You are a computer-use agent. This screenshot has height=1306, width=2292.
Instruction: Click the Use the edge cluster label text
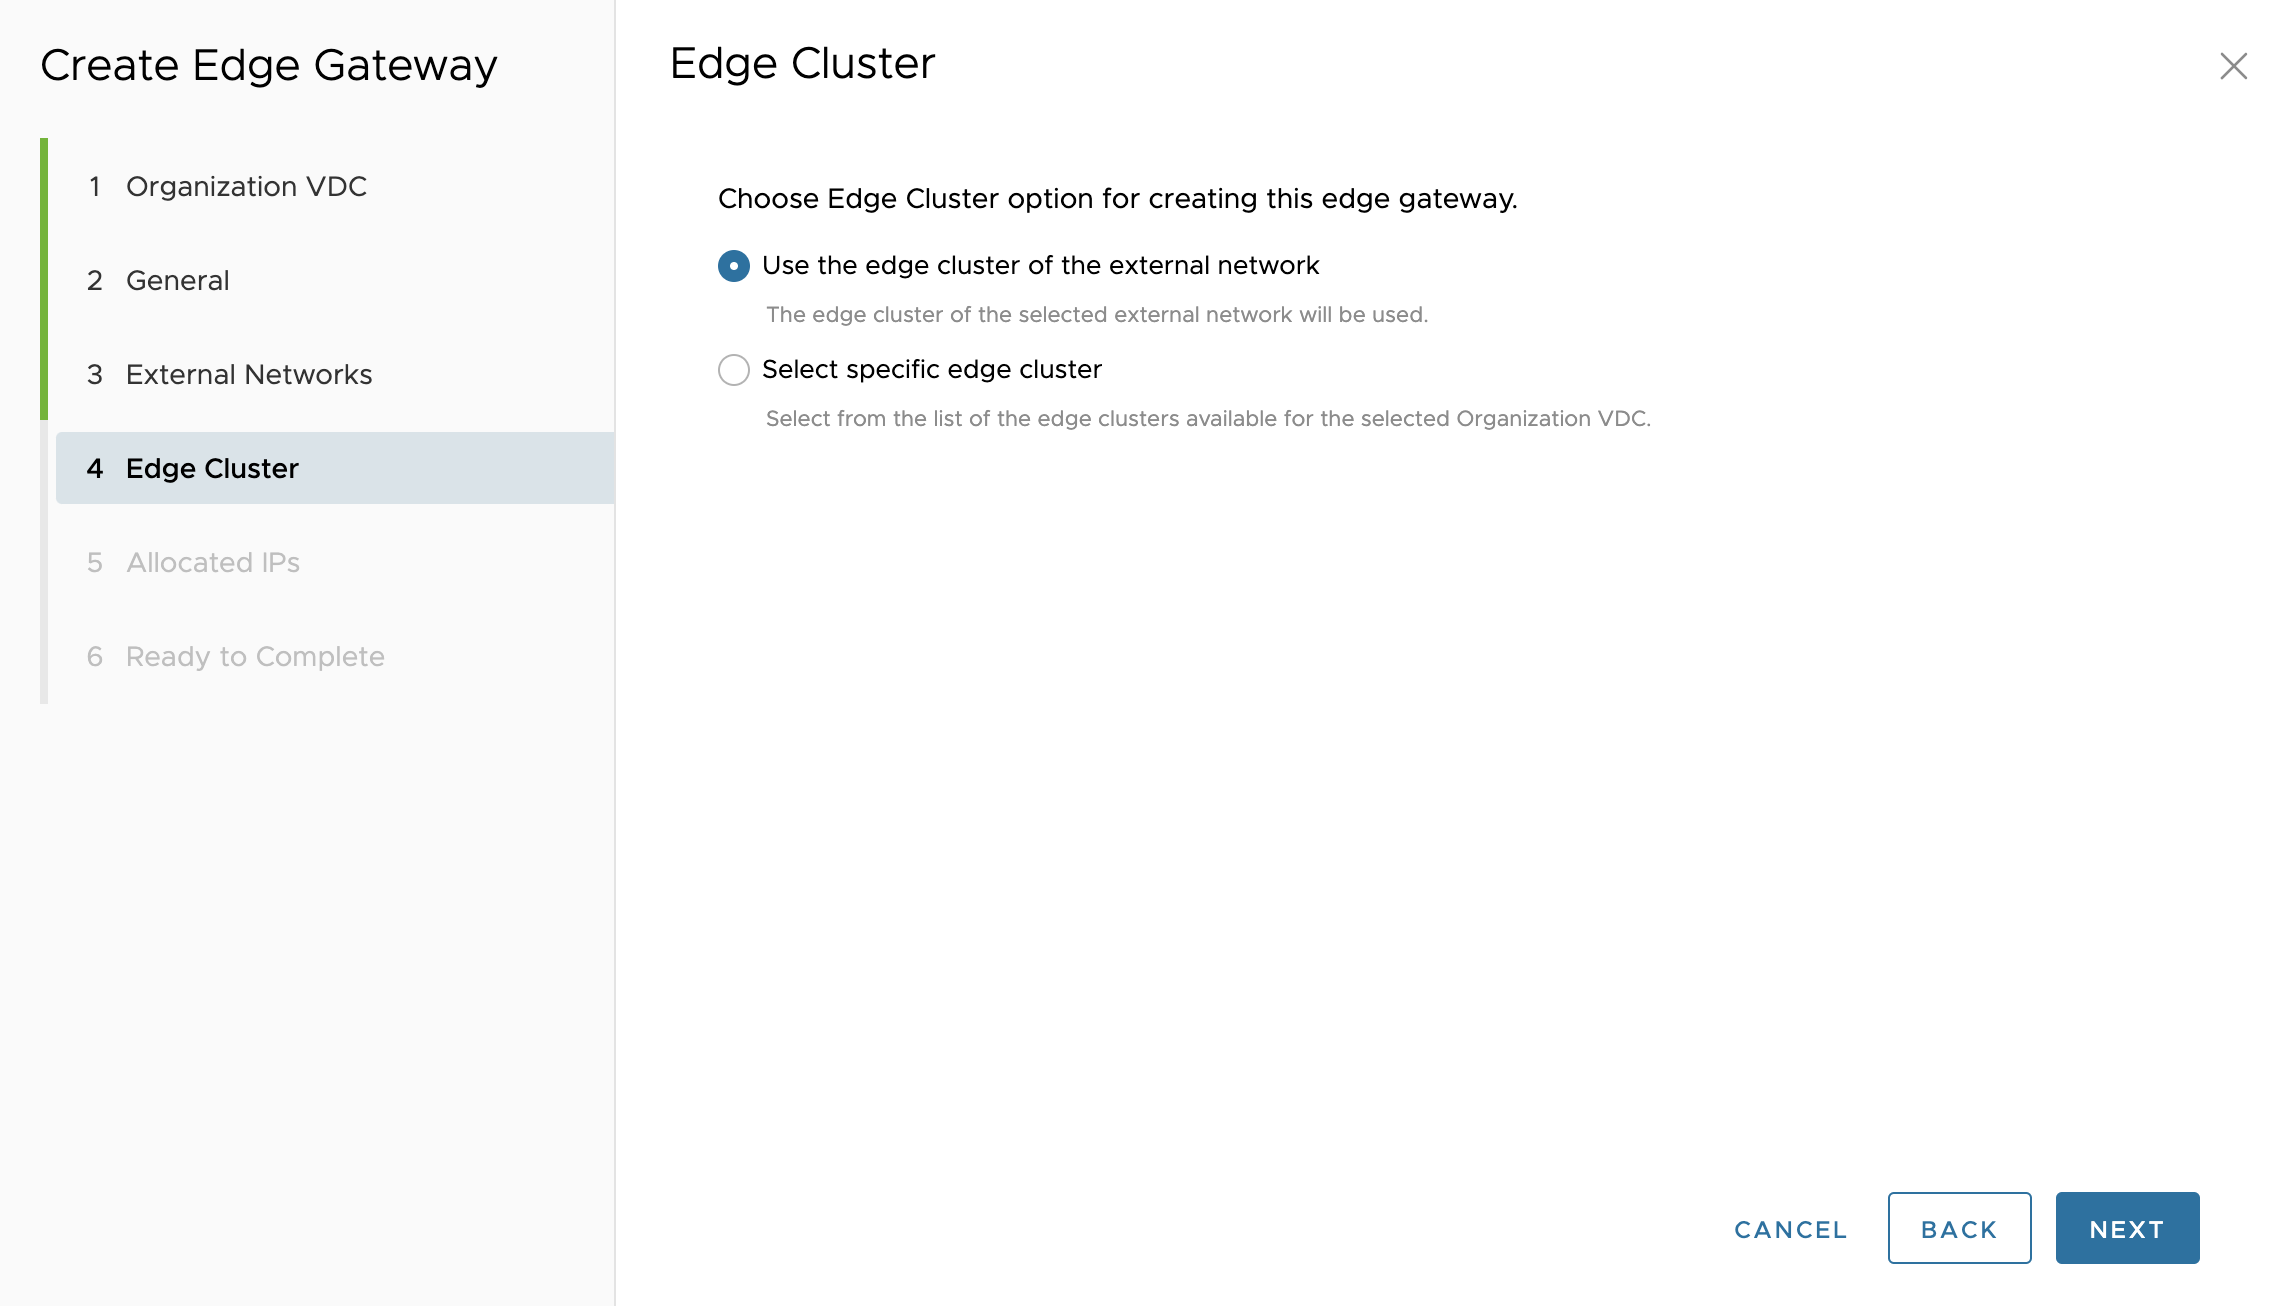[1040, 266]
